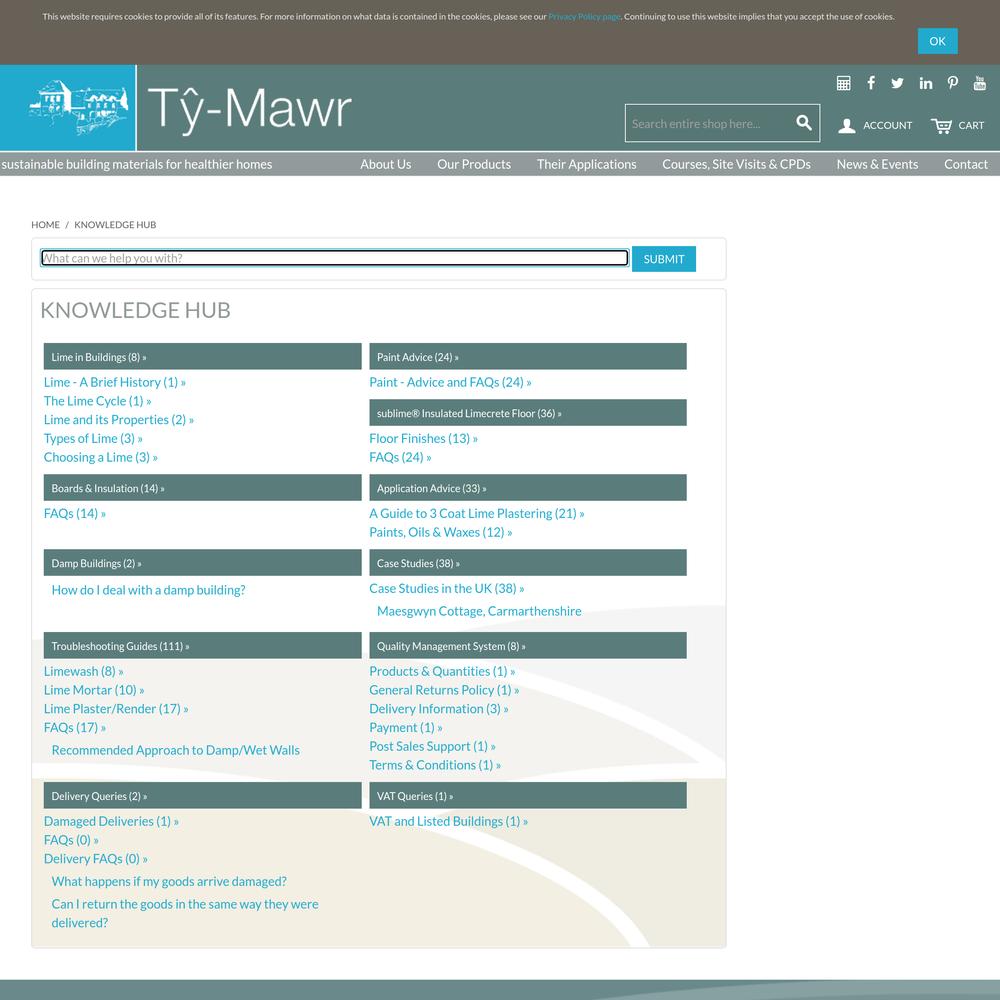Open 'How do I deal with a damp building?'
Image resolution: width=1000 pixels, height=1000 pixels.
(x=148, y=590)
